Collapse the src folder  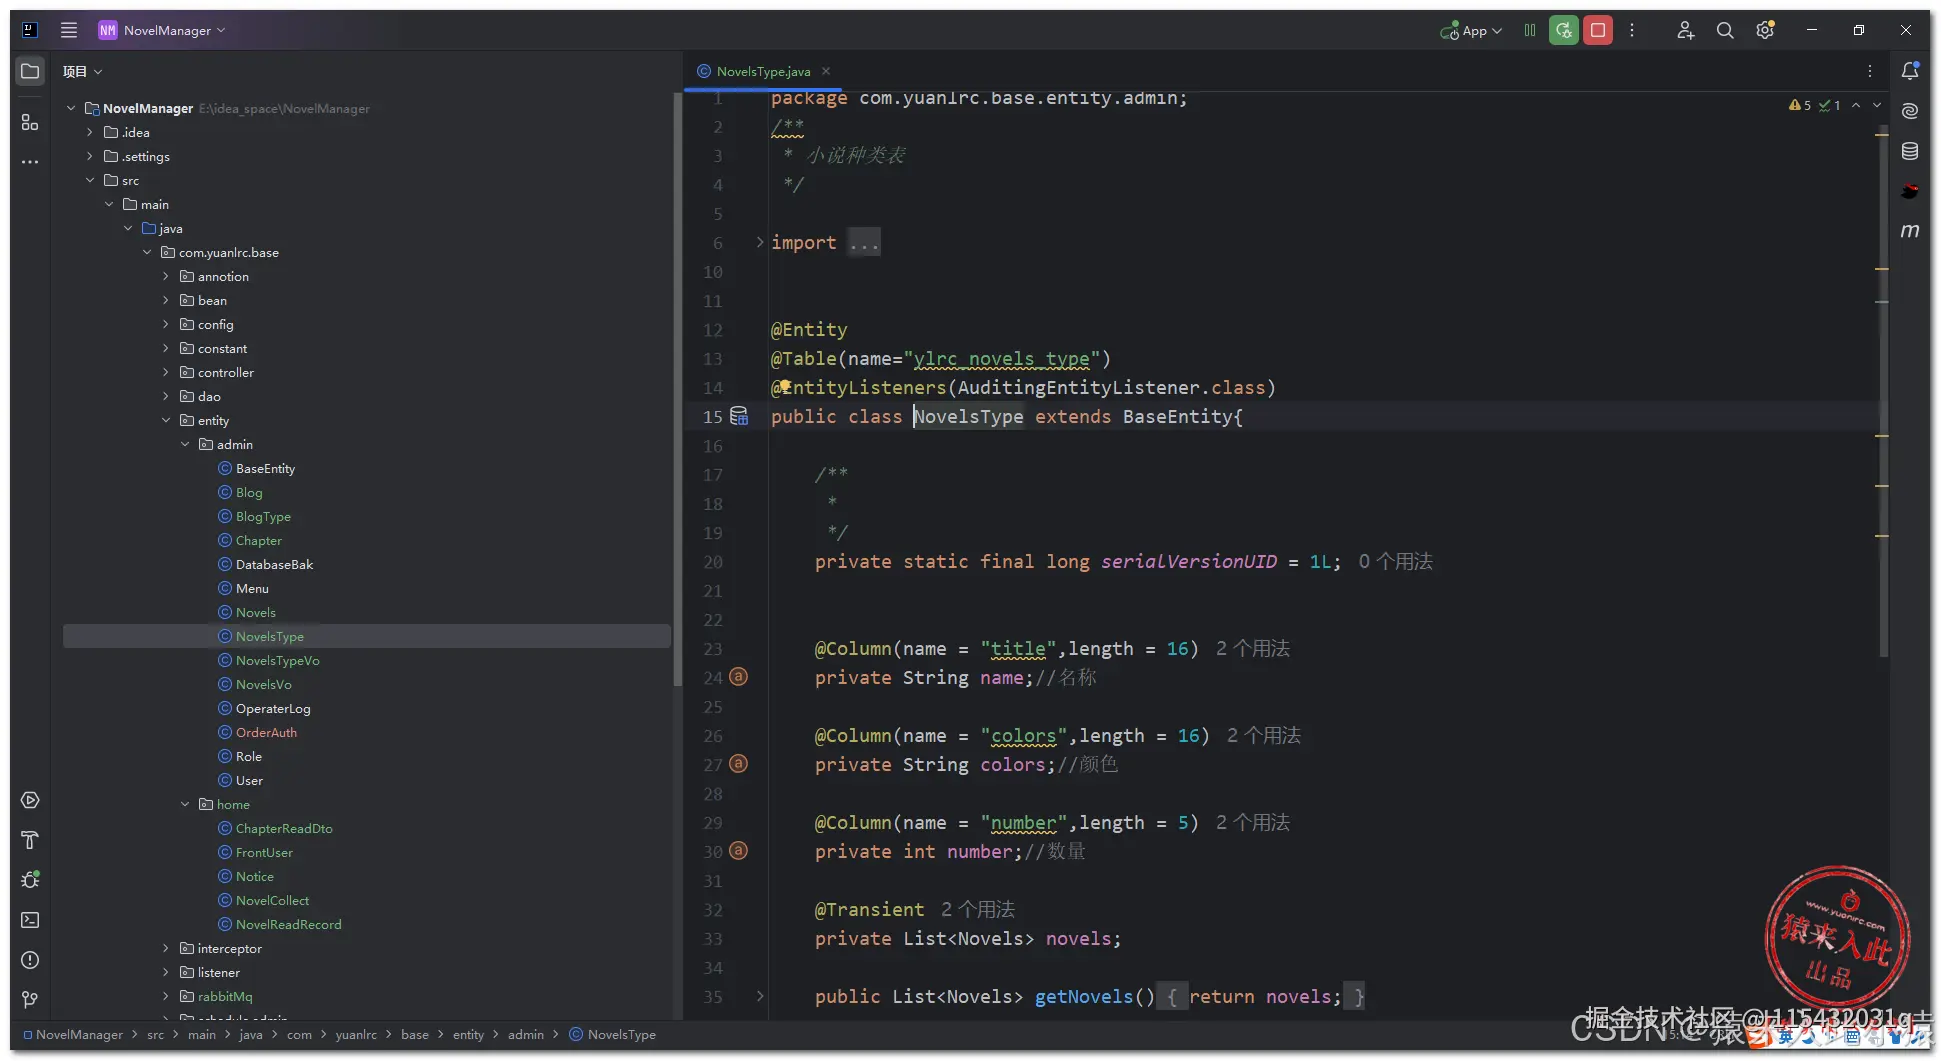pyautogui.click(x=90, y=180)
